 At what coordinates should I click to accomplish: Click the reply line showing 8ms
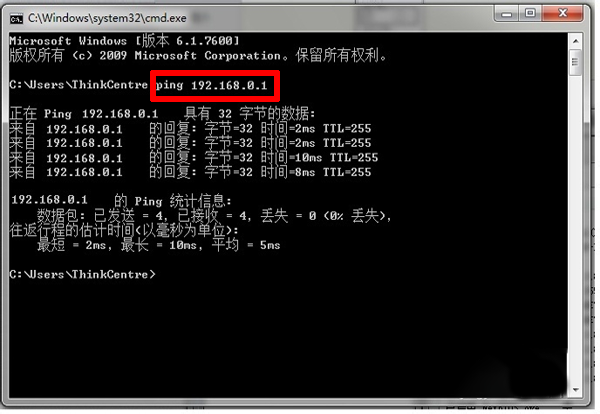[192, 172]
